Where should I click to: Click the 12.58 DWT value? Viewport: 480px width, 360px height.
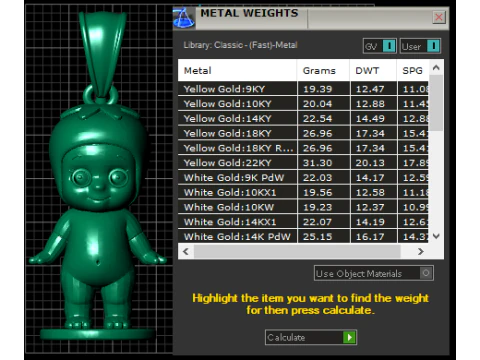click(x=370, y=192)
